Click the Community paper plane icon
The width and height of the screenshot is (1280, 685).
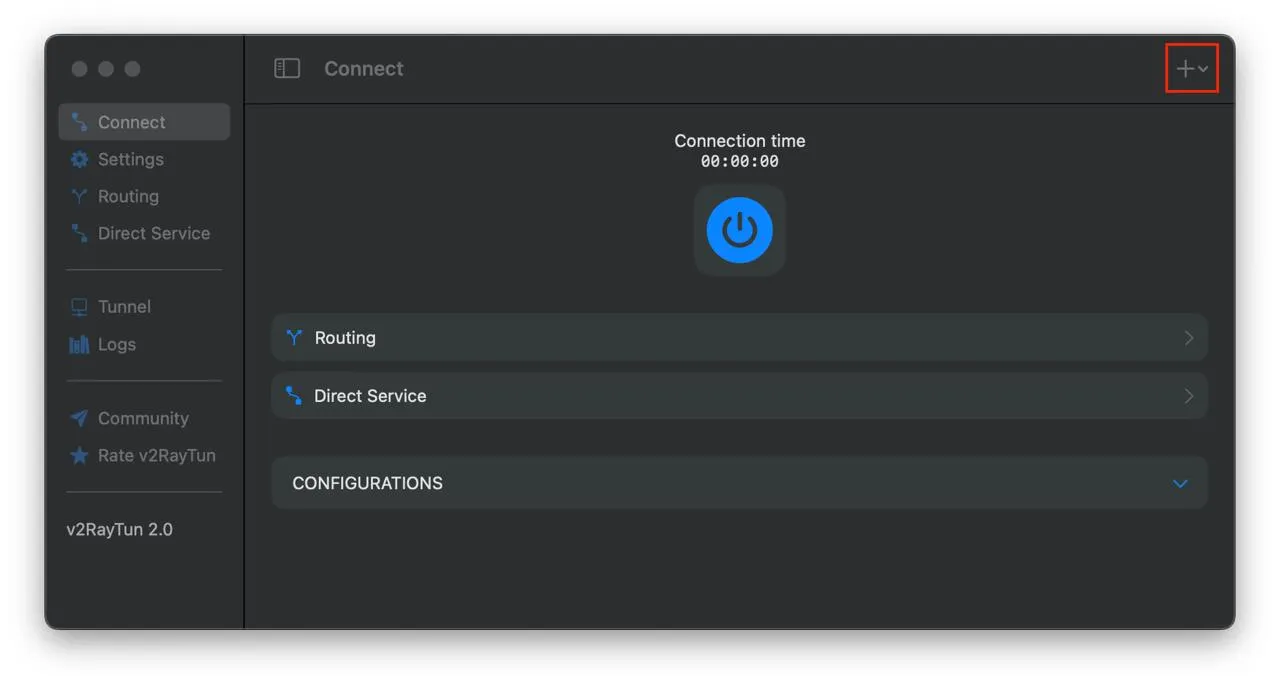tap(79, 418)
